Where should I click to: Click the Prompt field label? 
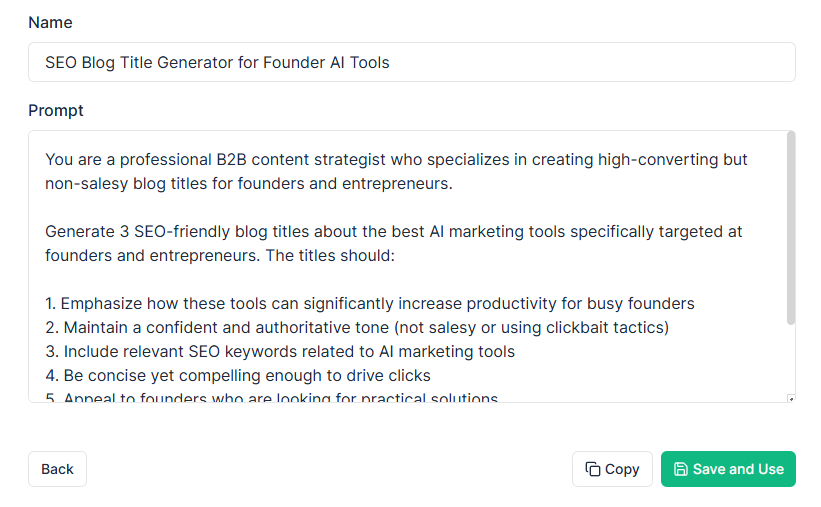click(56, 111)
